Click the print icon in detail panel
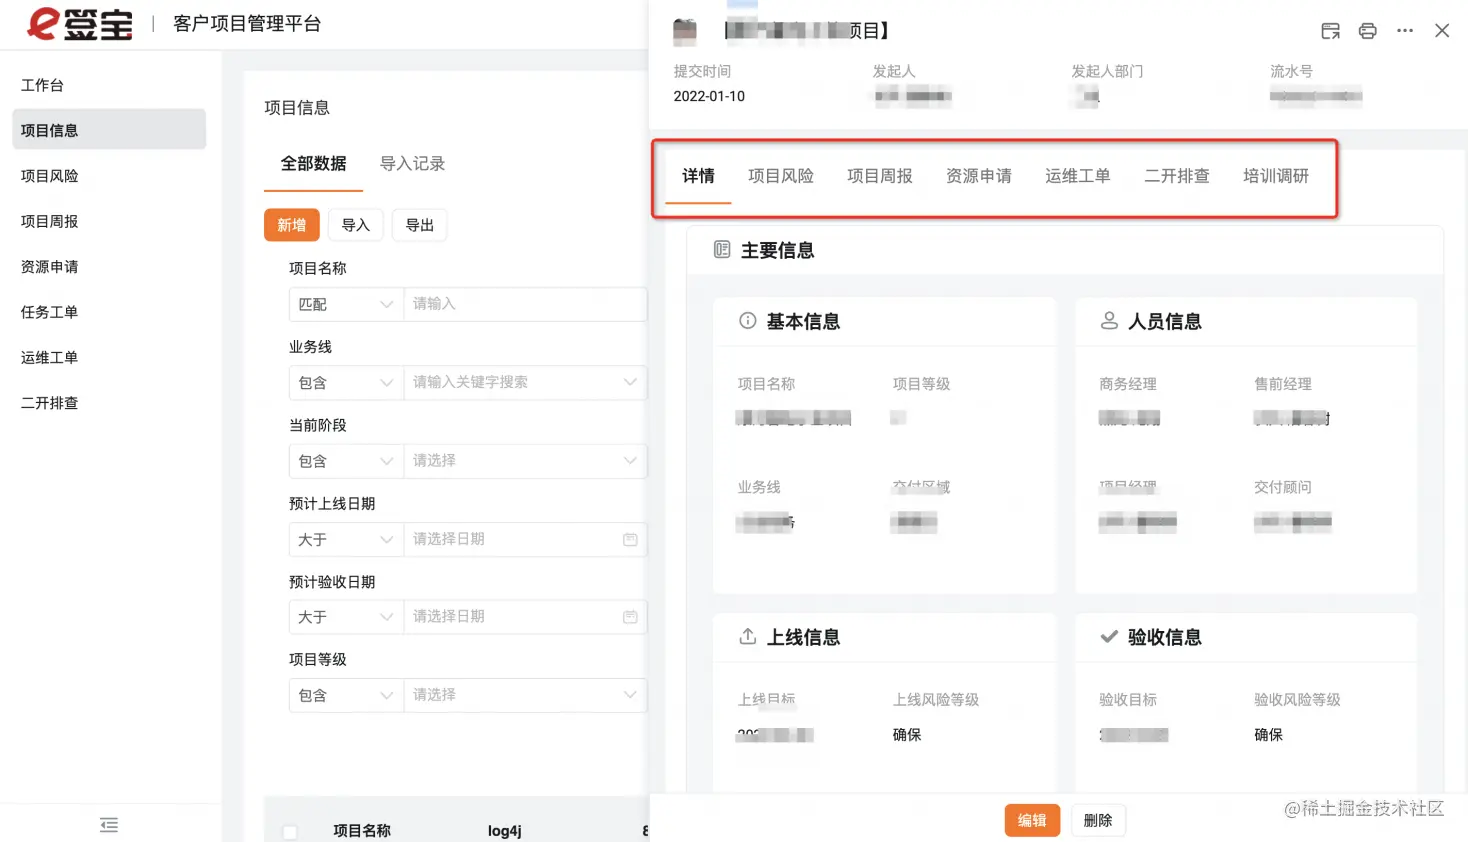1468x842 pixels. 1367,31
